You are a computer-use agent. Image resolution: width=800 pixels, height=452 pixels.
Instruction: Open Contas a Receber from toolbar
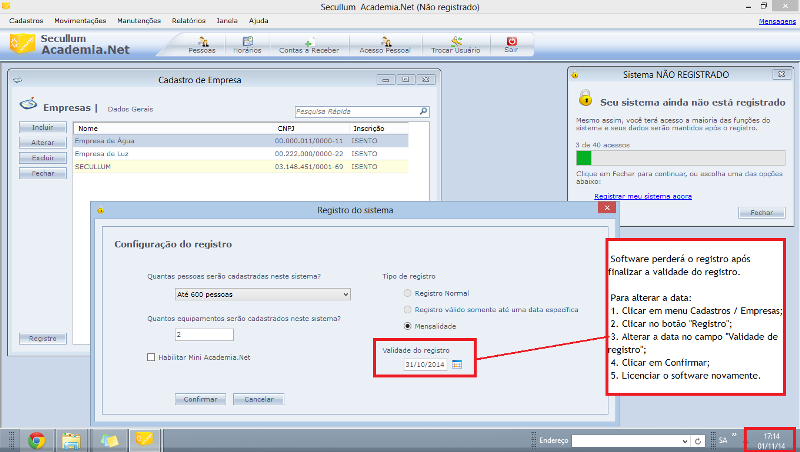pyautogui.click(x=308, y=44)
